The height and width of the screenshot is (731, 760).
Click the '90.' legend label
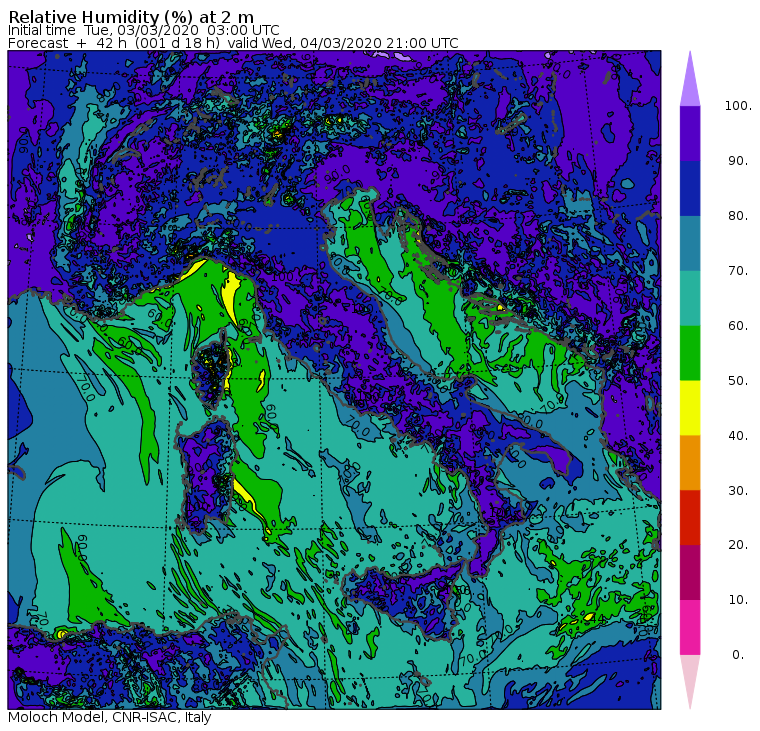click(738, 161)
